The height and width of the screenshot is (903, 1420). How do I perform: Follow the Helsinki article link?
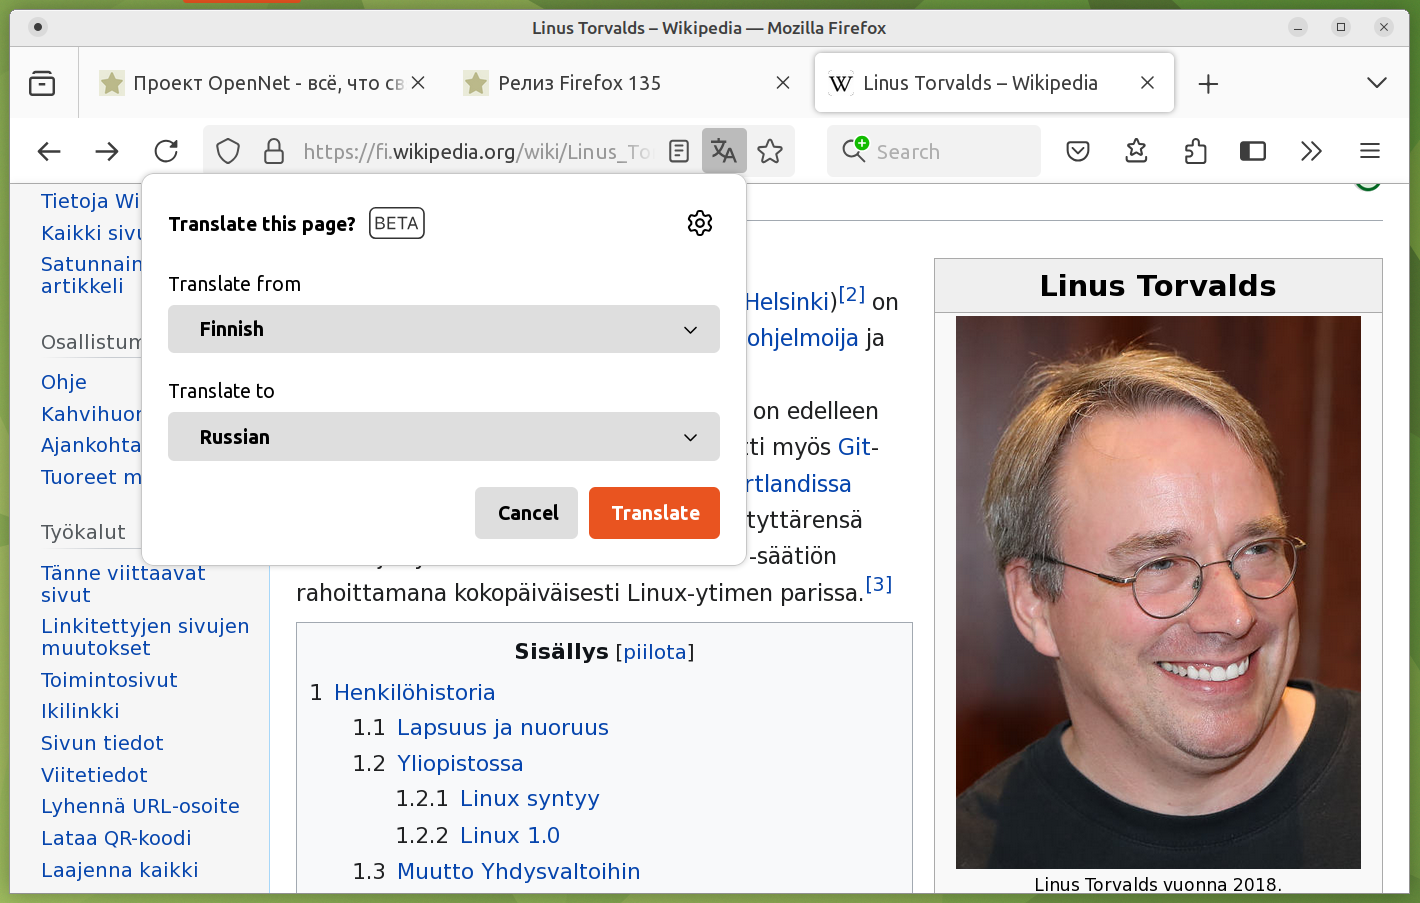[x=787, y=302]
